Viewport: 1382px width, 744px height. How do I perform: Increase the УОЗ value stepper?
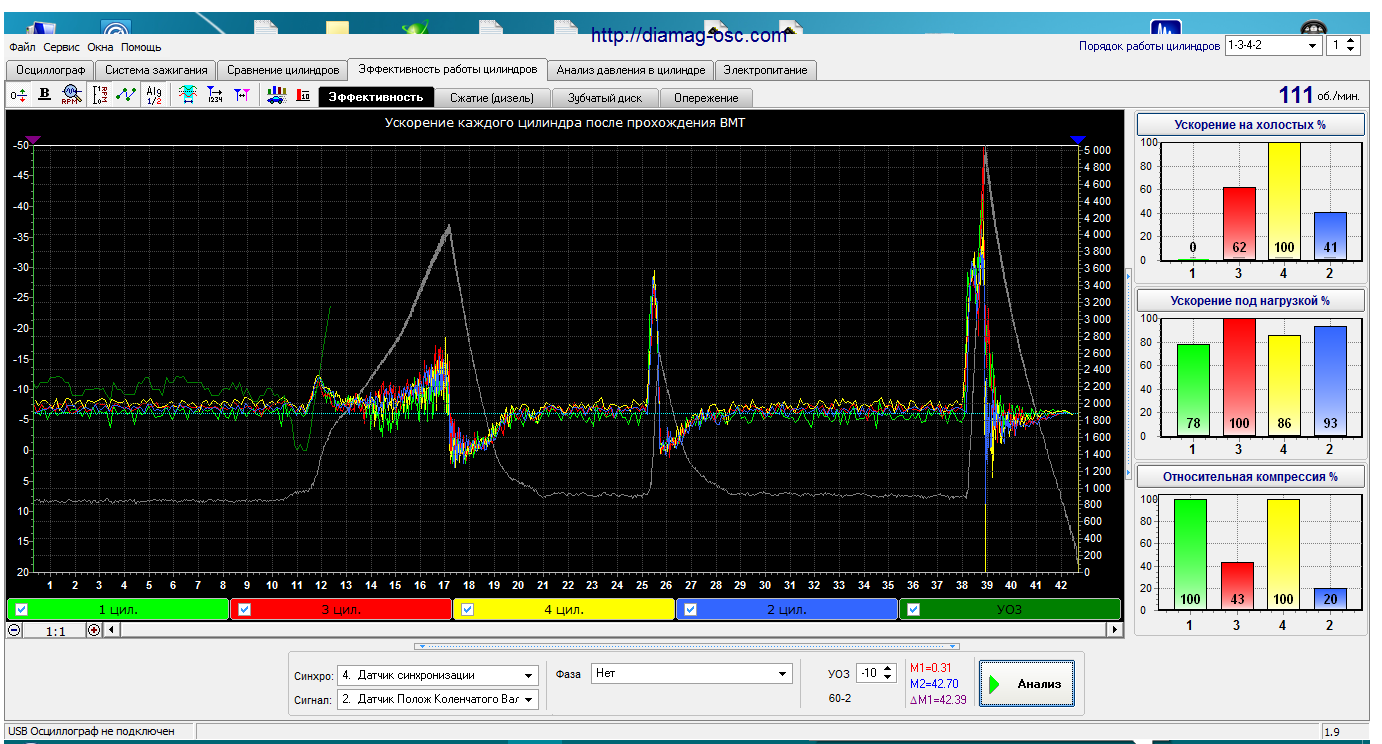pyautogui.click(x=888, y=670)
